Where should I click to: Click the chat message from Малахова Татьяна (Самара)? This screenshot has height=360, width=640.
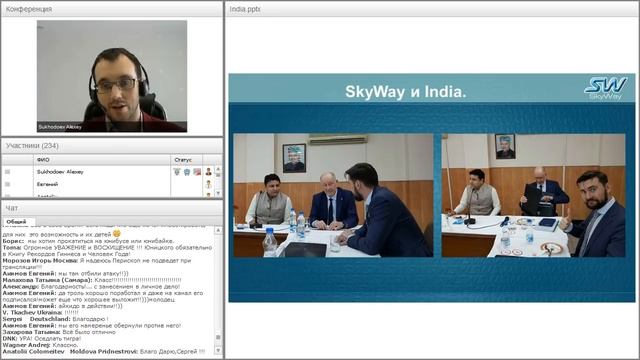click(x=92, y=280)
